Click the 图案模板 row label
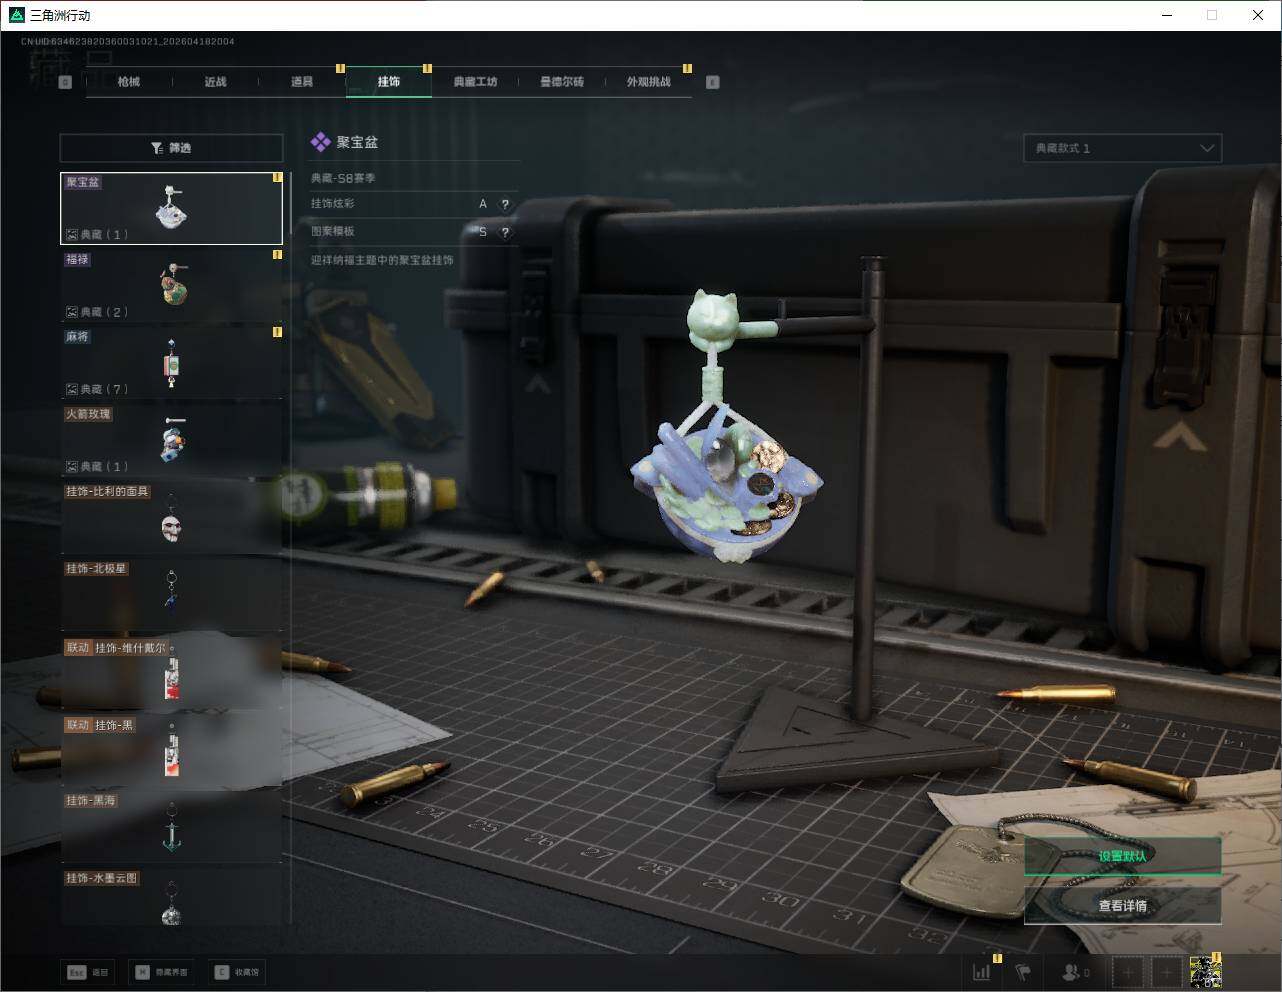Viewport: 1282px width, 992px height. (333, 232)
